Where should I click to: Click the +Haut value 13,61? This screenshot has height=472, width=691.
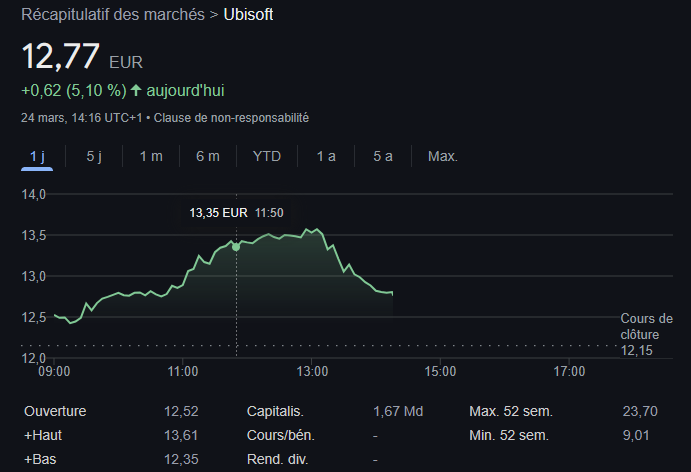point(181,435)
